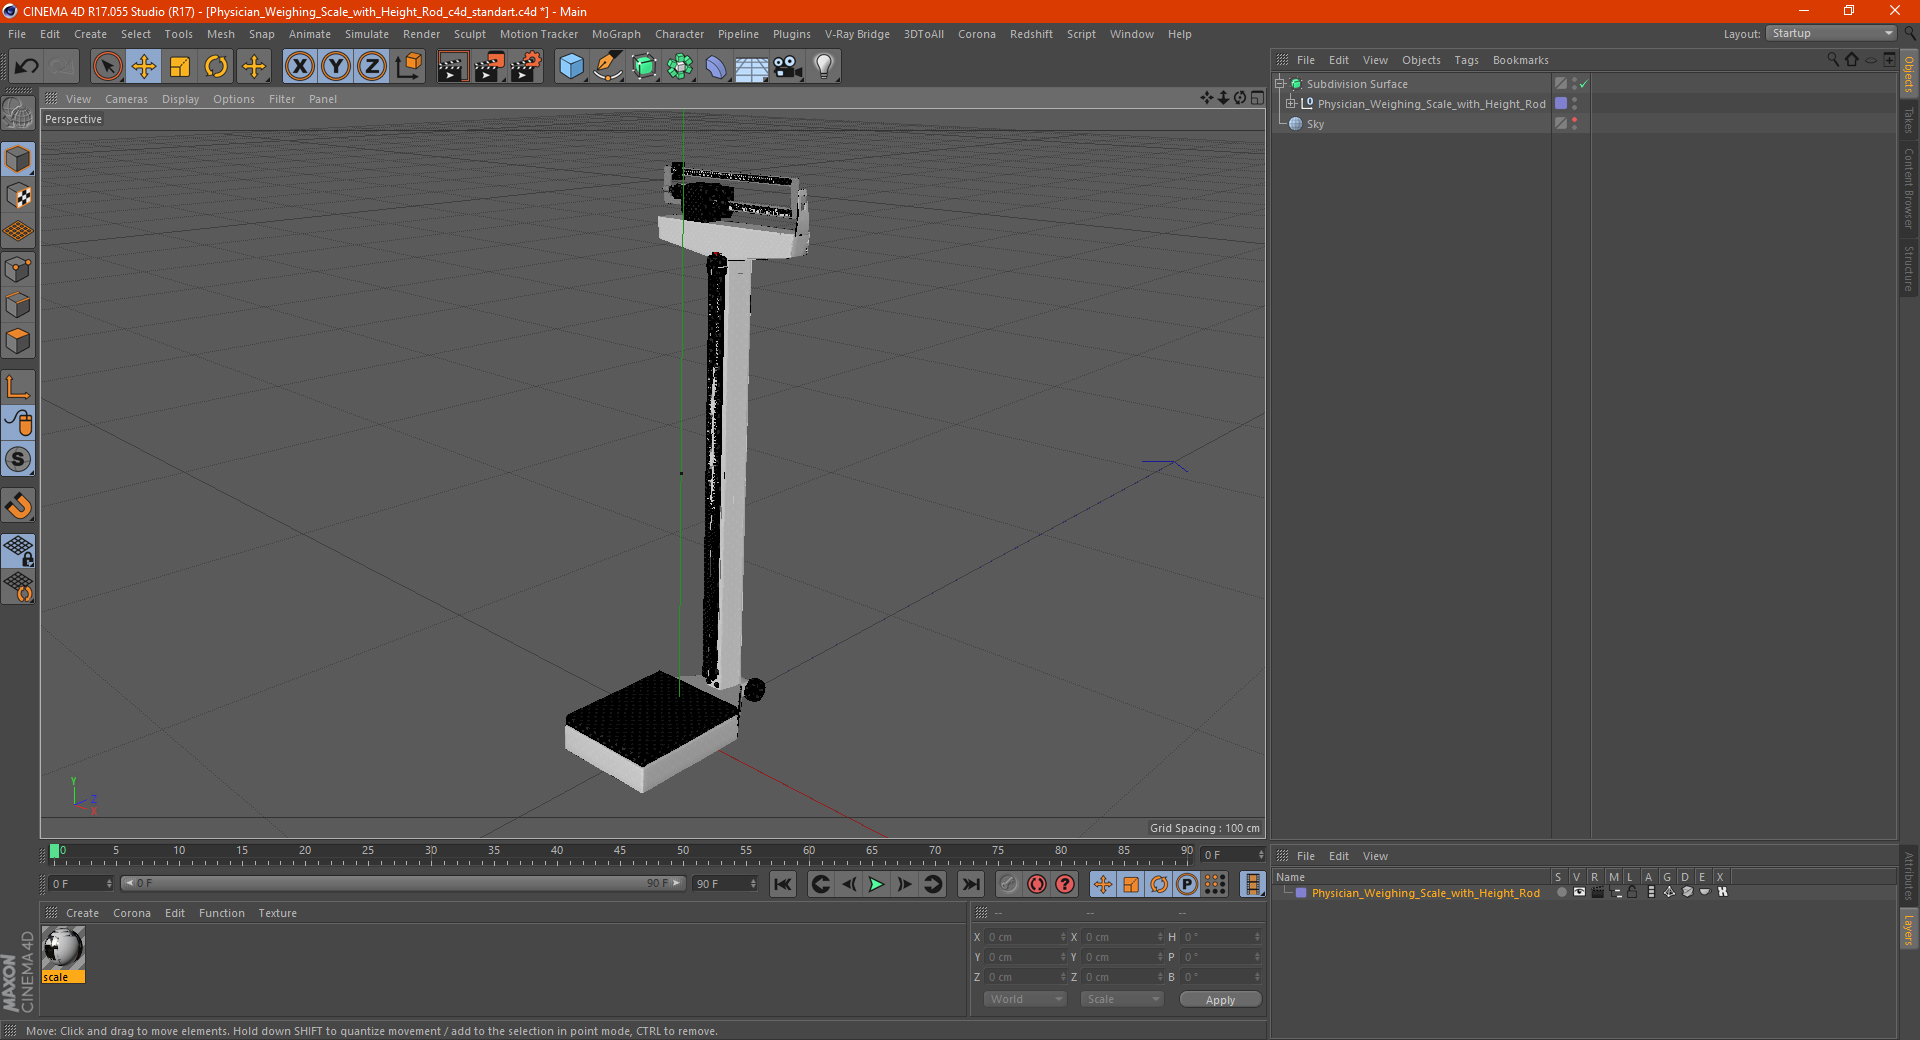This screenshot has width=1920, height=1040.
Task: Add a Subdivision Surface generator icon
Action: [x=645, y=67]
